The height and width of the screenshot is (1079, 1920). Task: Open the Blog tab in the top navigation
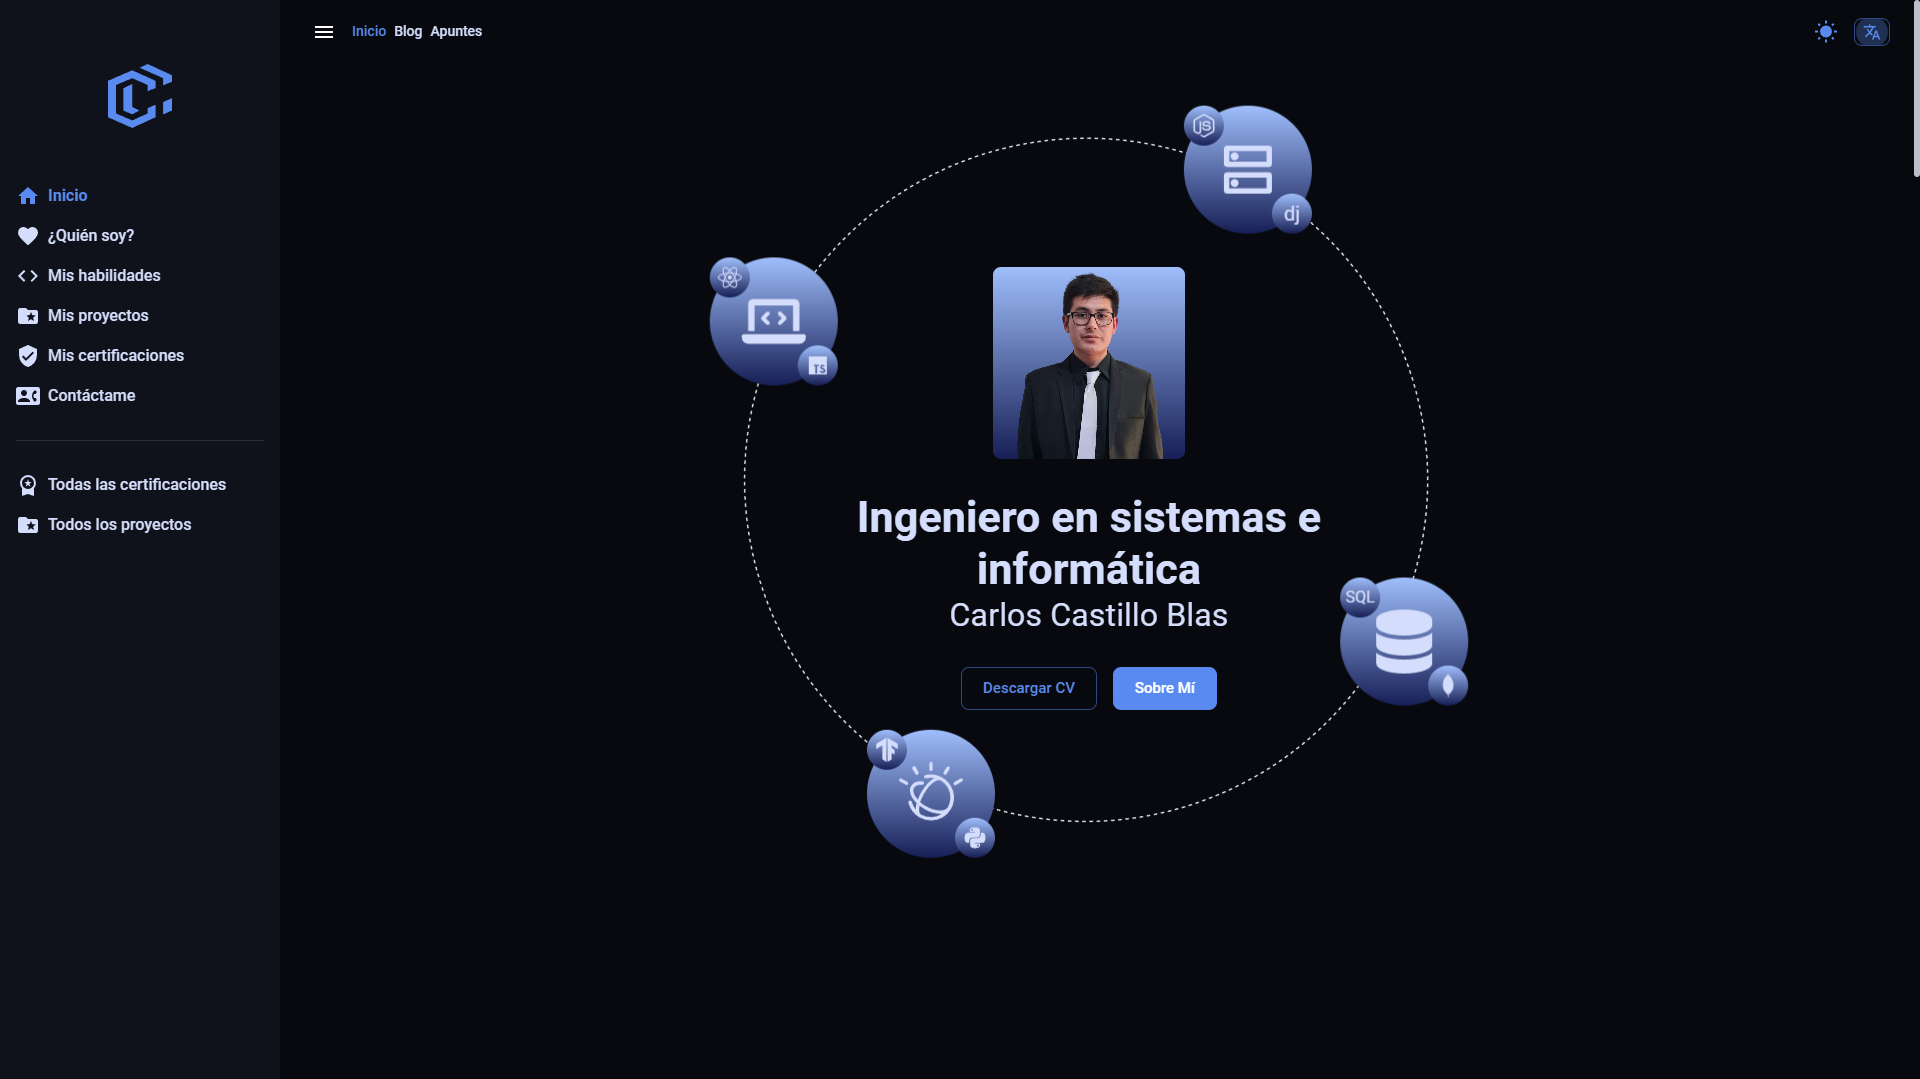pyautogui.click(x=408, y=32)
